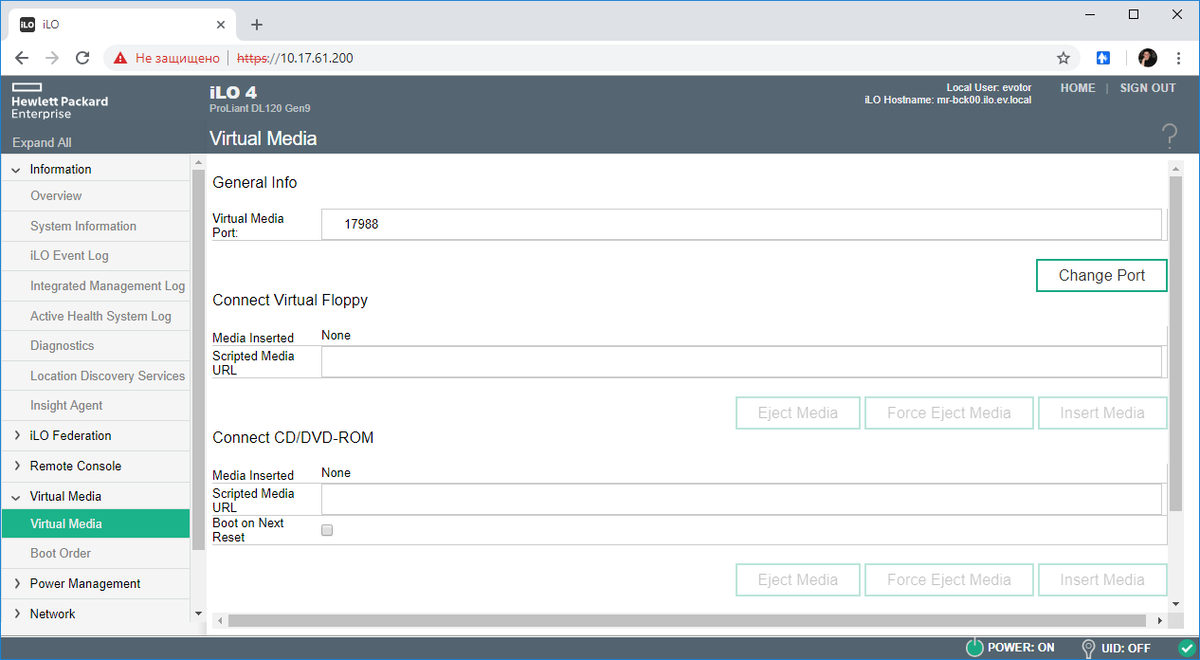Viewport: 1200px width, 660px height.
Task: Click the browser back arrow
Action: pos(22,58)
